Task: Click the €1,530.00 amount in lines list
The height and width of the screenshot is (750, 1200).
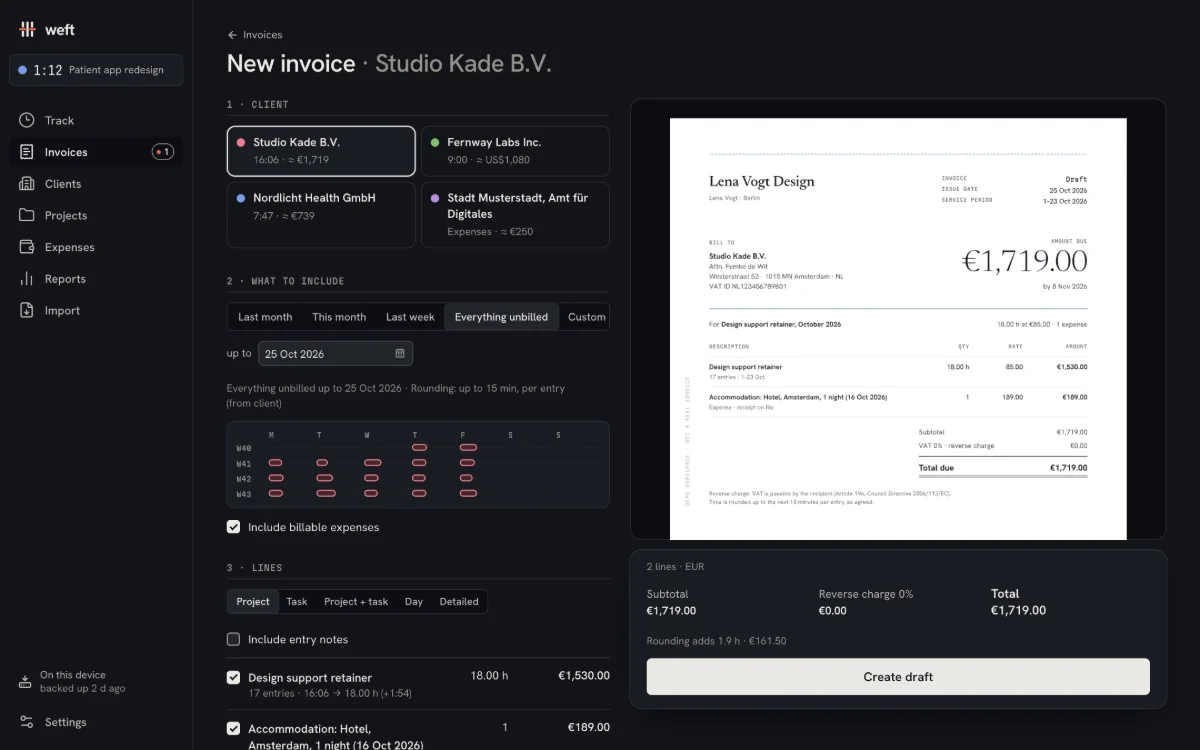Action: 583,676
